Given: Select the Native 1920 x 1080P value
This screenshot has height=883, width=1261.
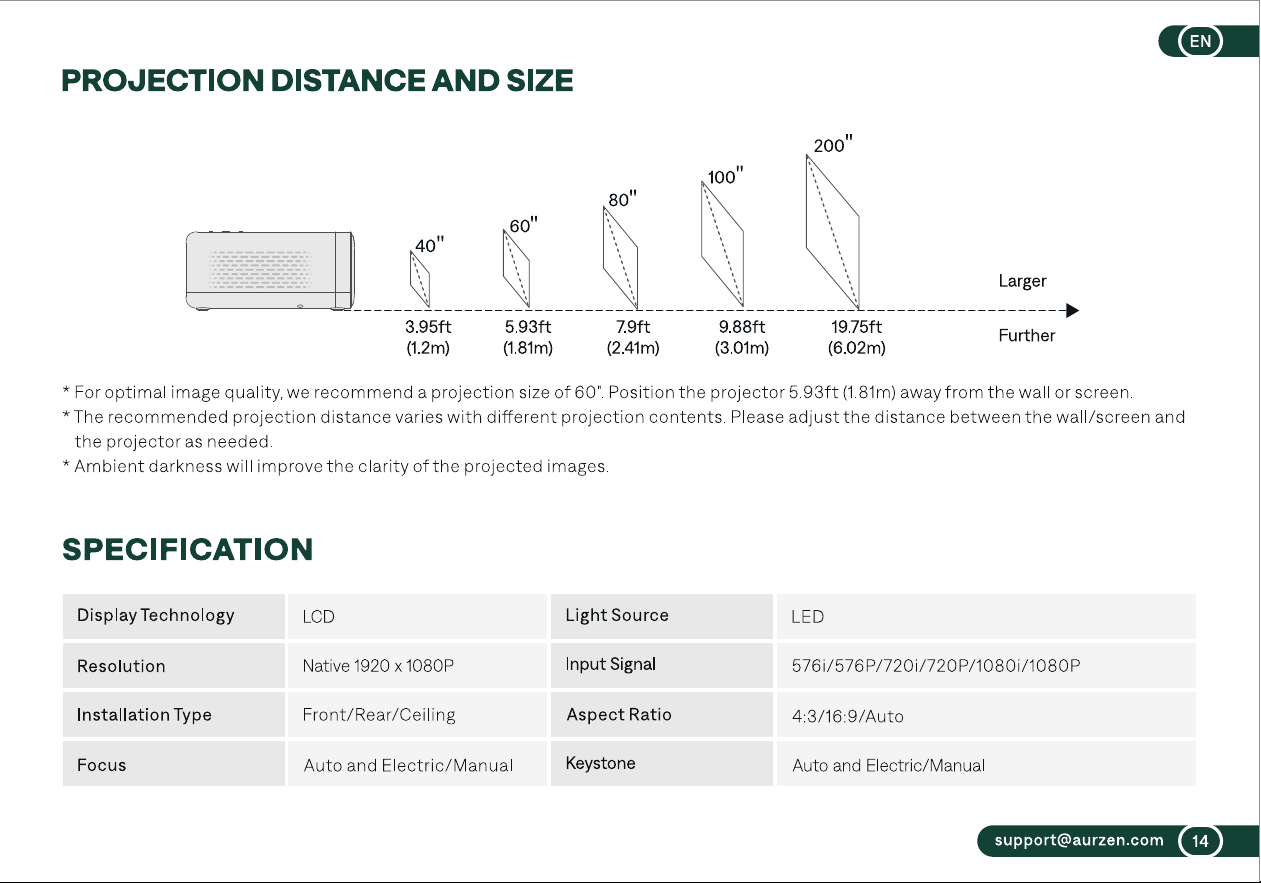Looking at the screenshot, I should (378, 666).
